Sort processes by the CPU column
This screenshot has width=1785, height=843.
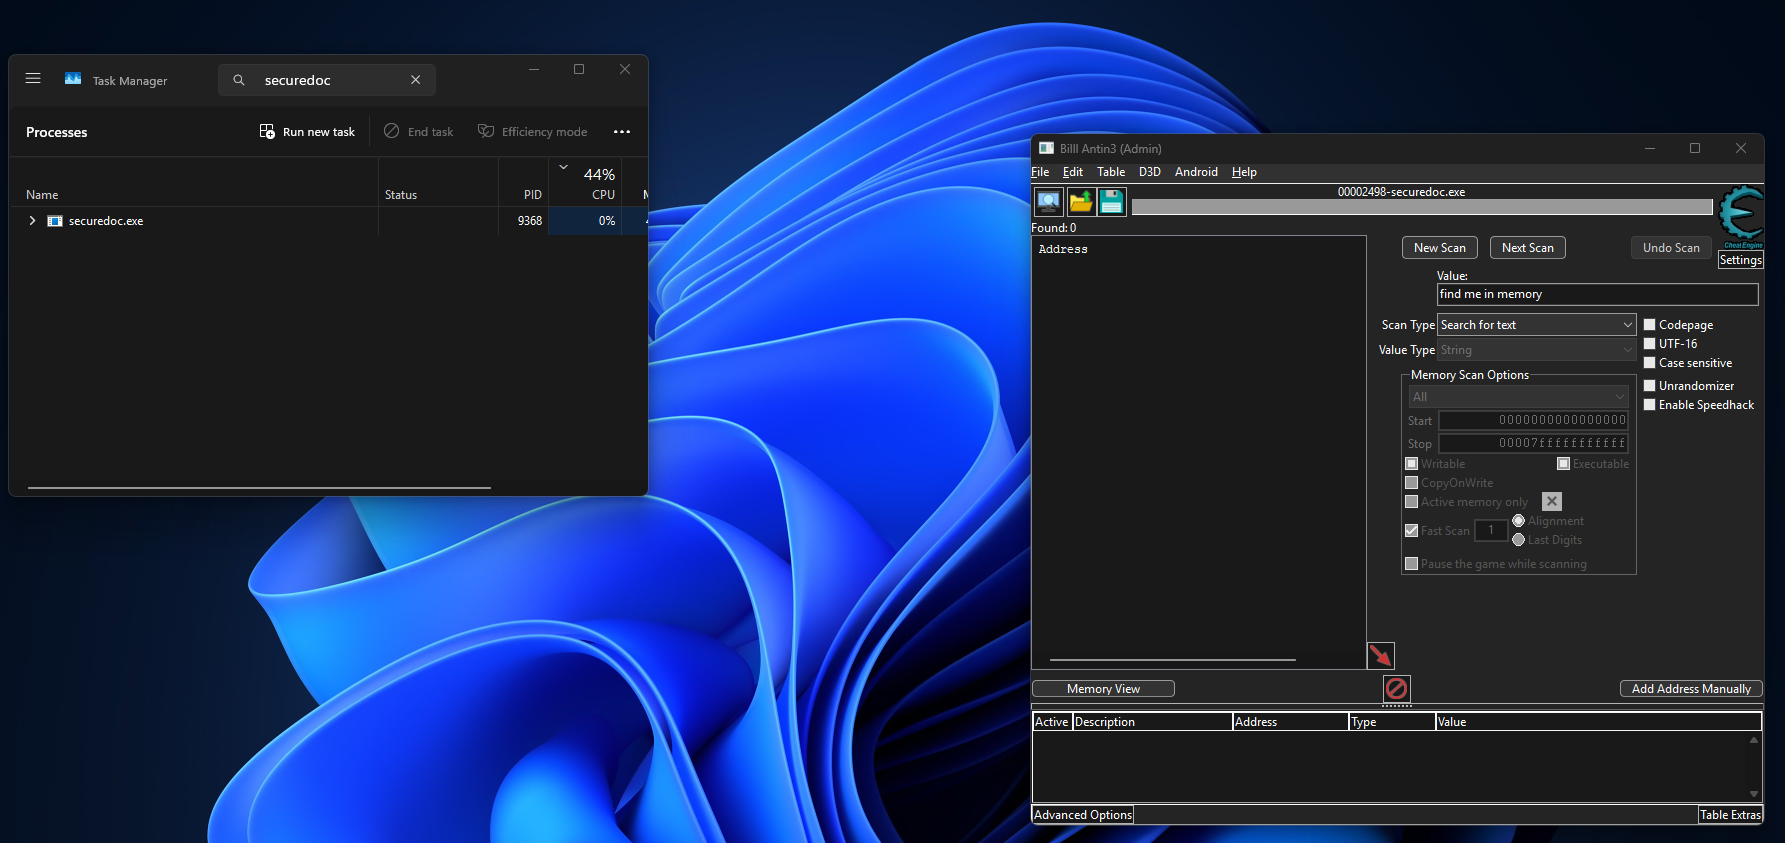click(602, 195)
